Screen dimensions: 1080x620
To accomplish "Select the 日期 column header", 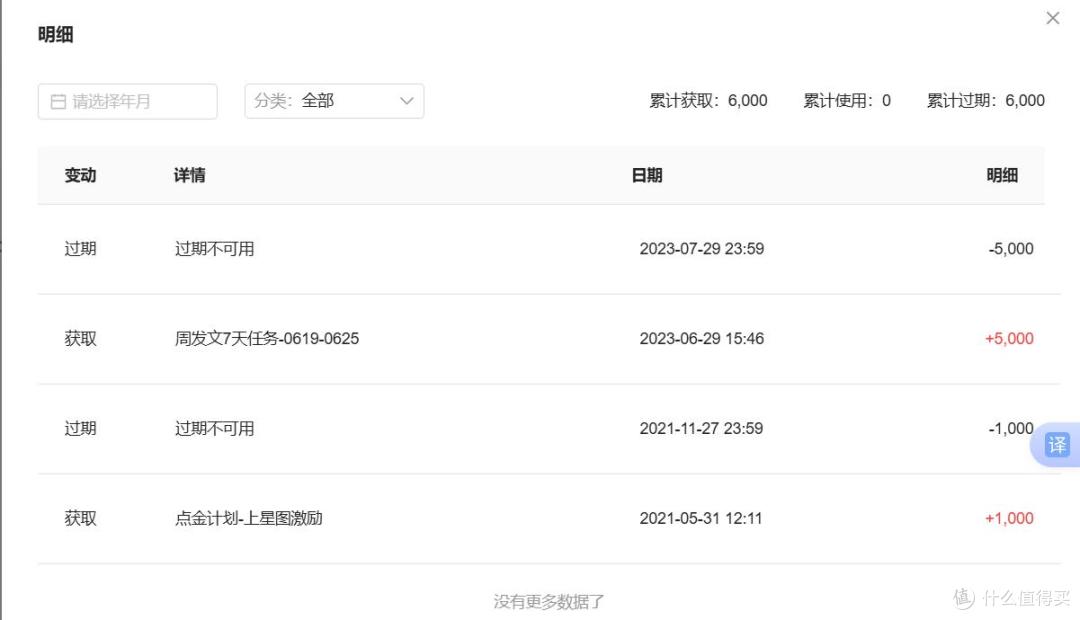I will coord(647,175).
